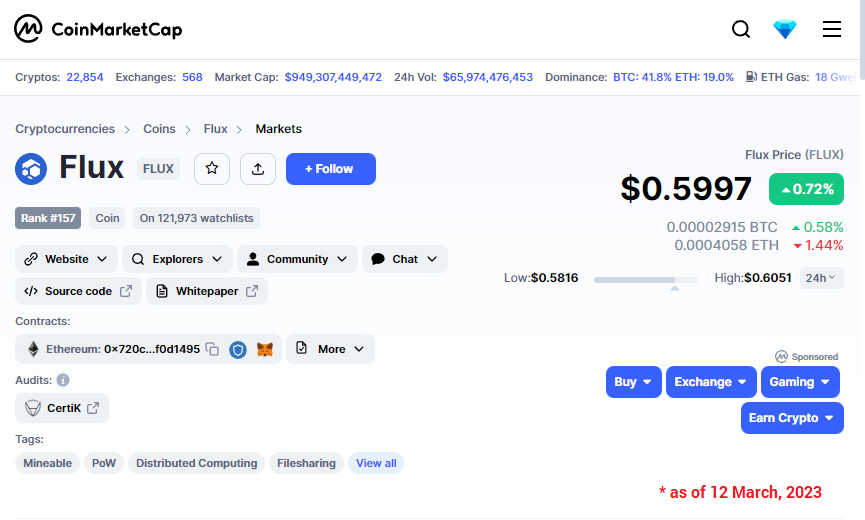This screenshot has height=520, width=865.
Task: Click the Cryptos count 22,854
Action: [84, 77]
